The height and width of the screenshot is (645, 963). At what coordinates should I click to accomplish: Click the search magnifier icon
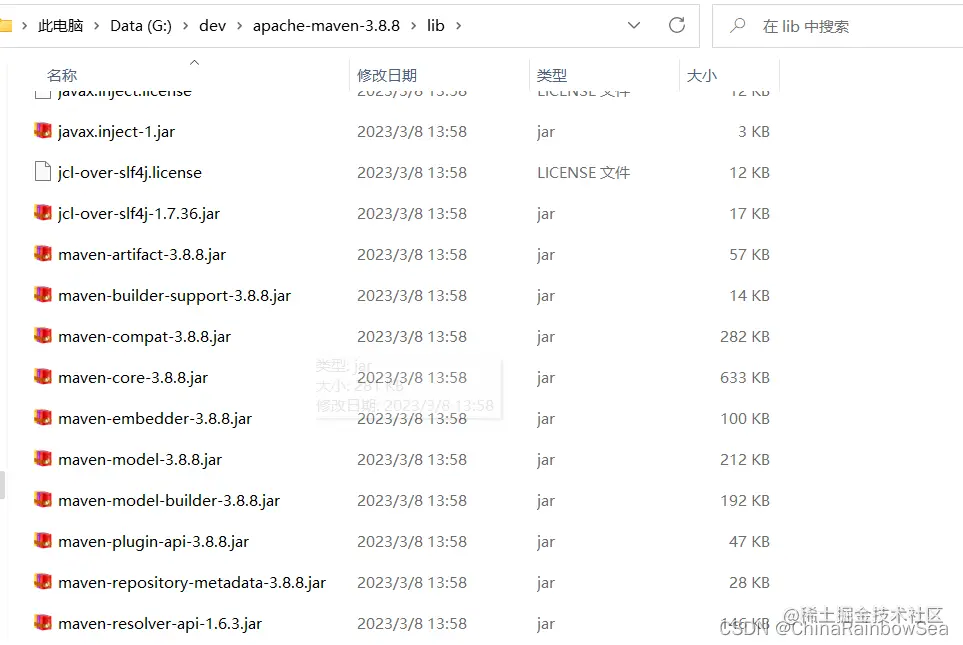(x=737, y=26)
